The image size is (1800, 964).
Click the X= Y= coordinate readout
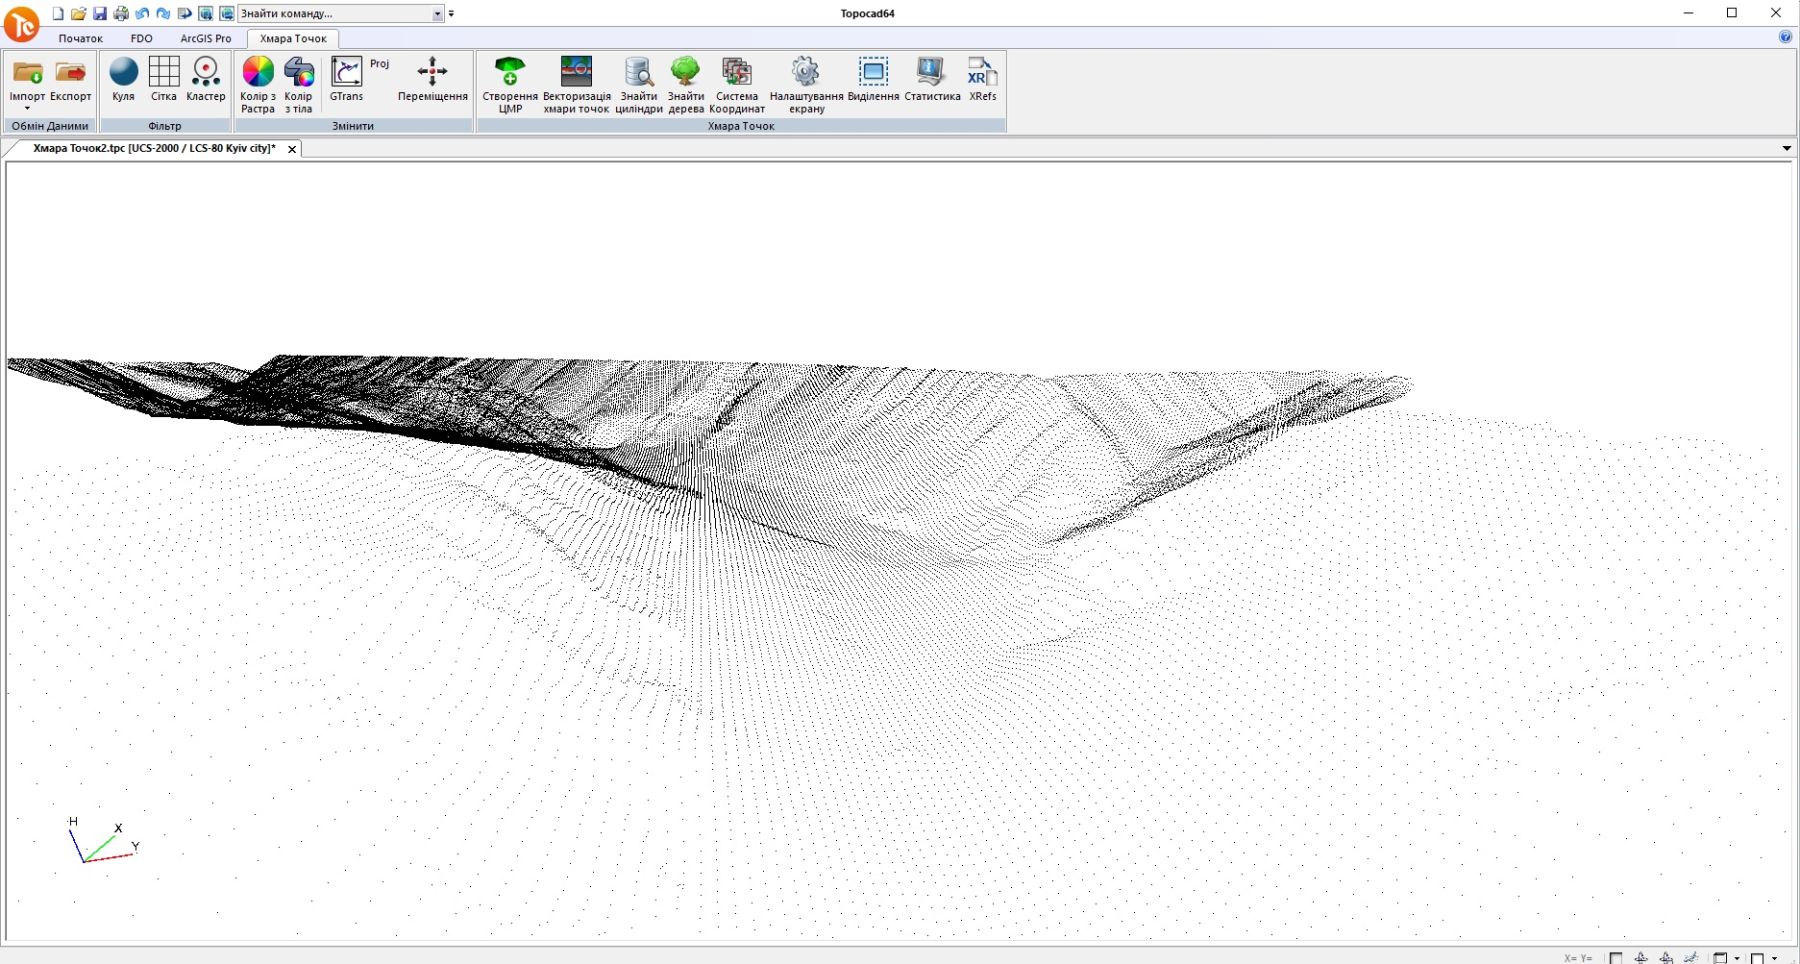click(1578, 958)
